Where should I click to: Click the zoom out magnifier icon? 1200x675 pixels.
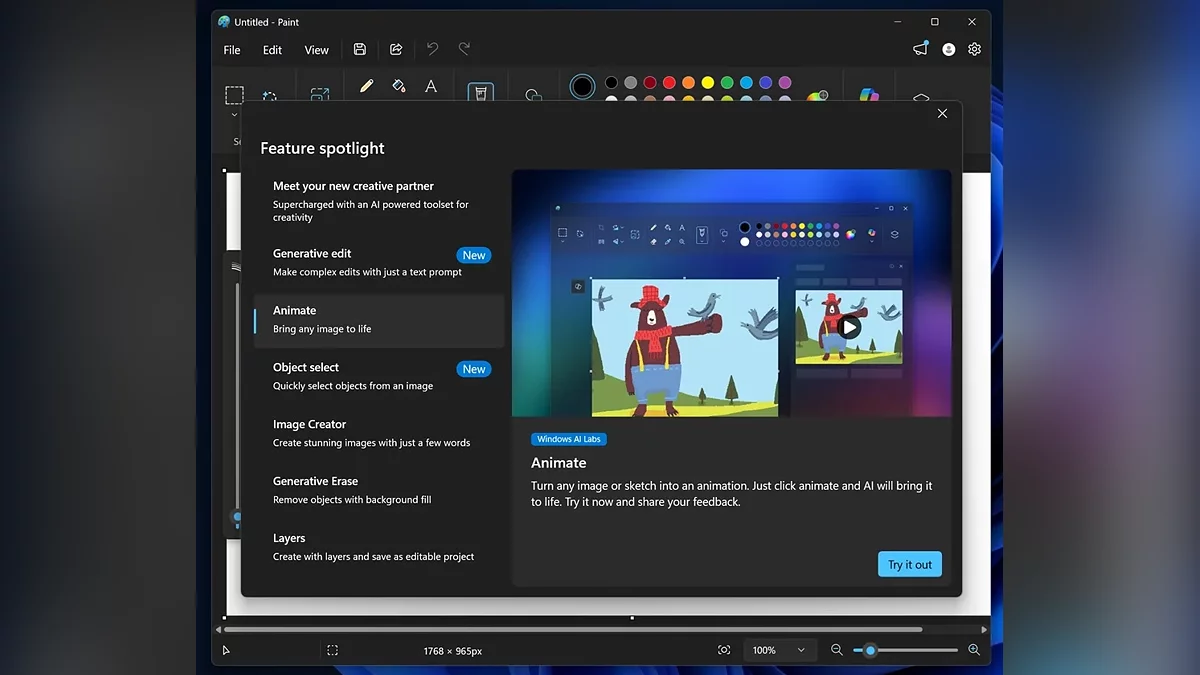click(x=837, y=650)
